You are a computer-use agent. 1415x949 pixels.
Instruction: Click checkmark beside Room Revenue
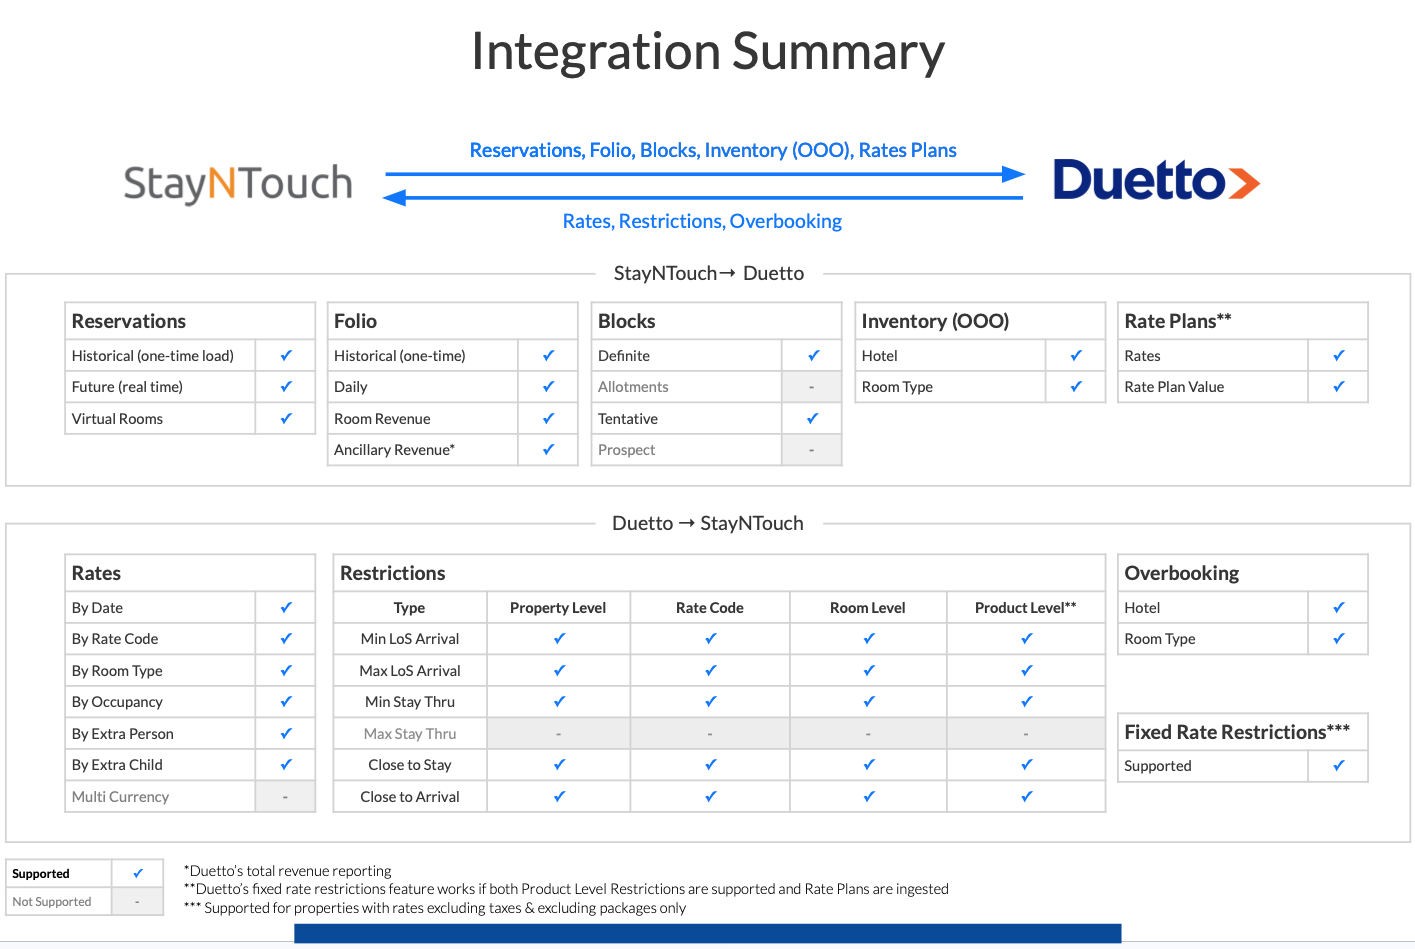548,418
